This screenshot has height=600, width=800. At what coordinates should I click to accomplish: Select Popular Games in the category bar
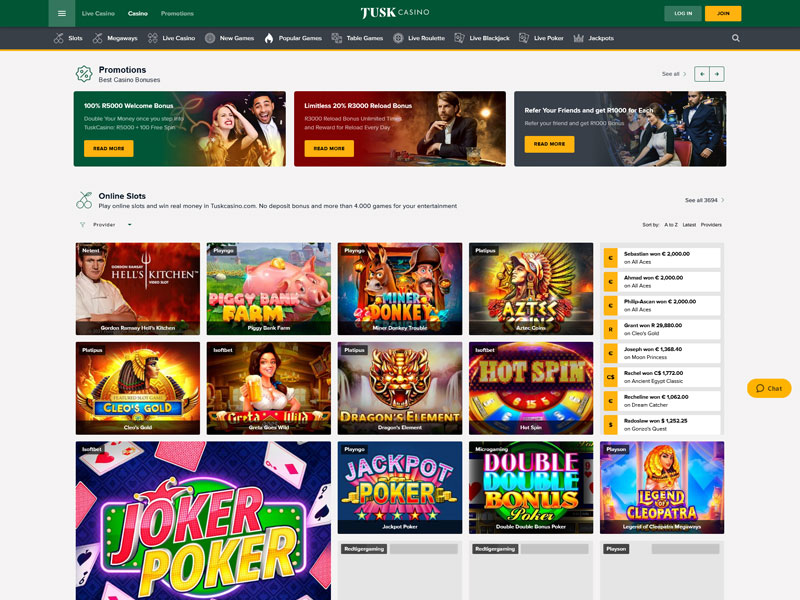(x=300, y=38)
